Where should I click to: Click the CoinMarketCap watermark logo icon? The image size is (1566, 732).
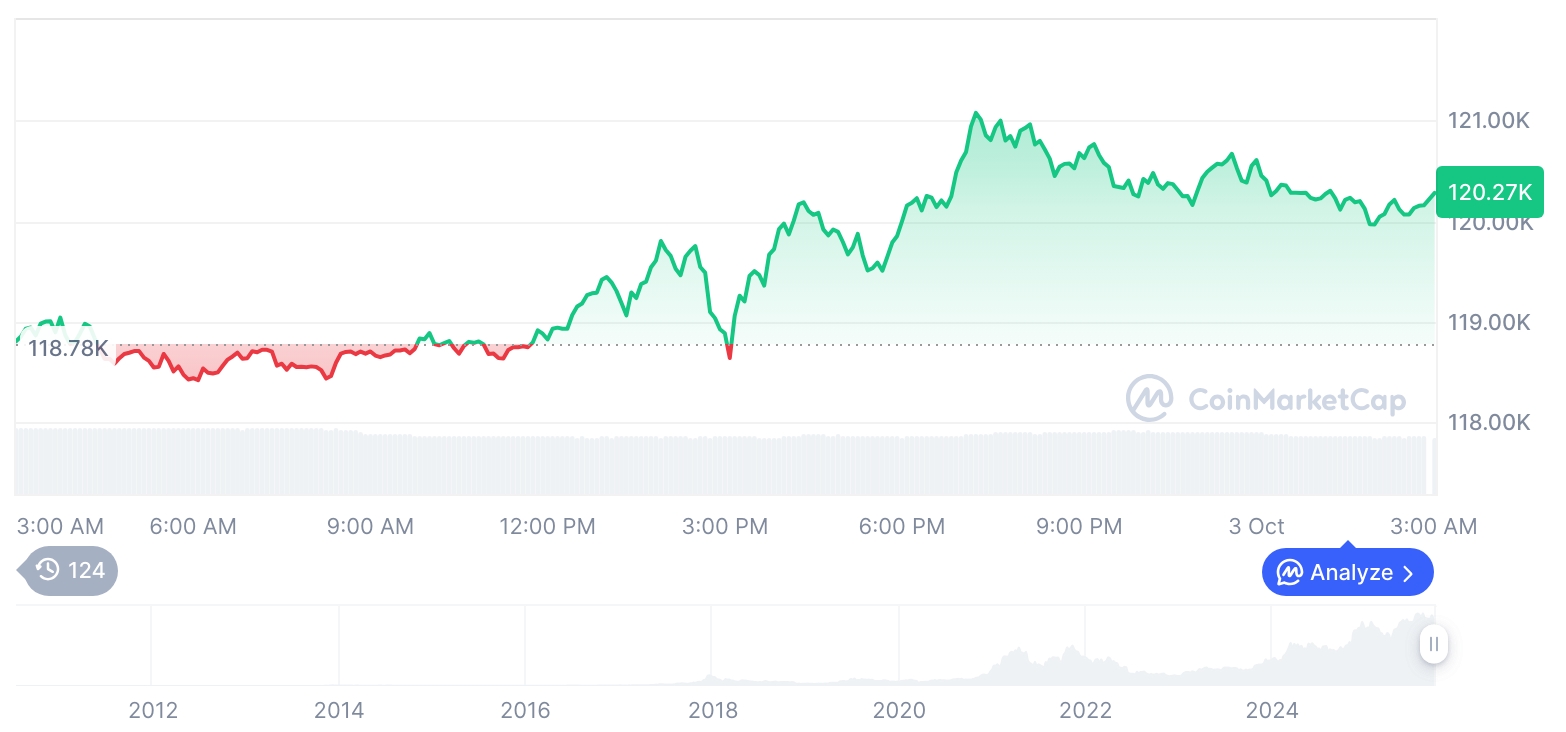pos(1150,398)
